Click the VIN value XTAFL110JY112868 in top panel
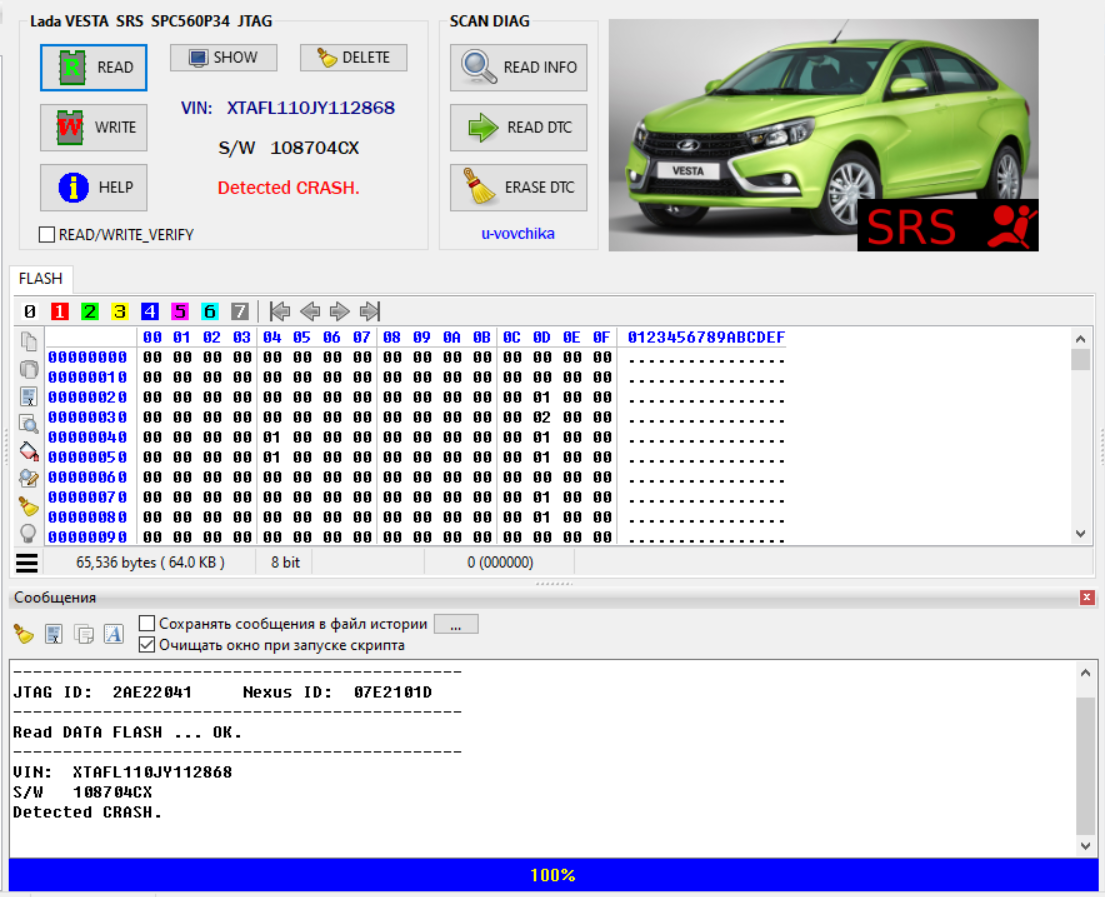This screenshot has height=897, width=1105. pos(311,108)
